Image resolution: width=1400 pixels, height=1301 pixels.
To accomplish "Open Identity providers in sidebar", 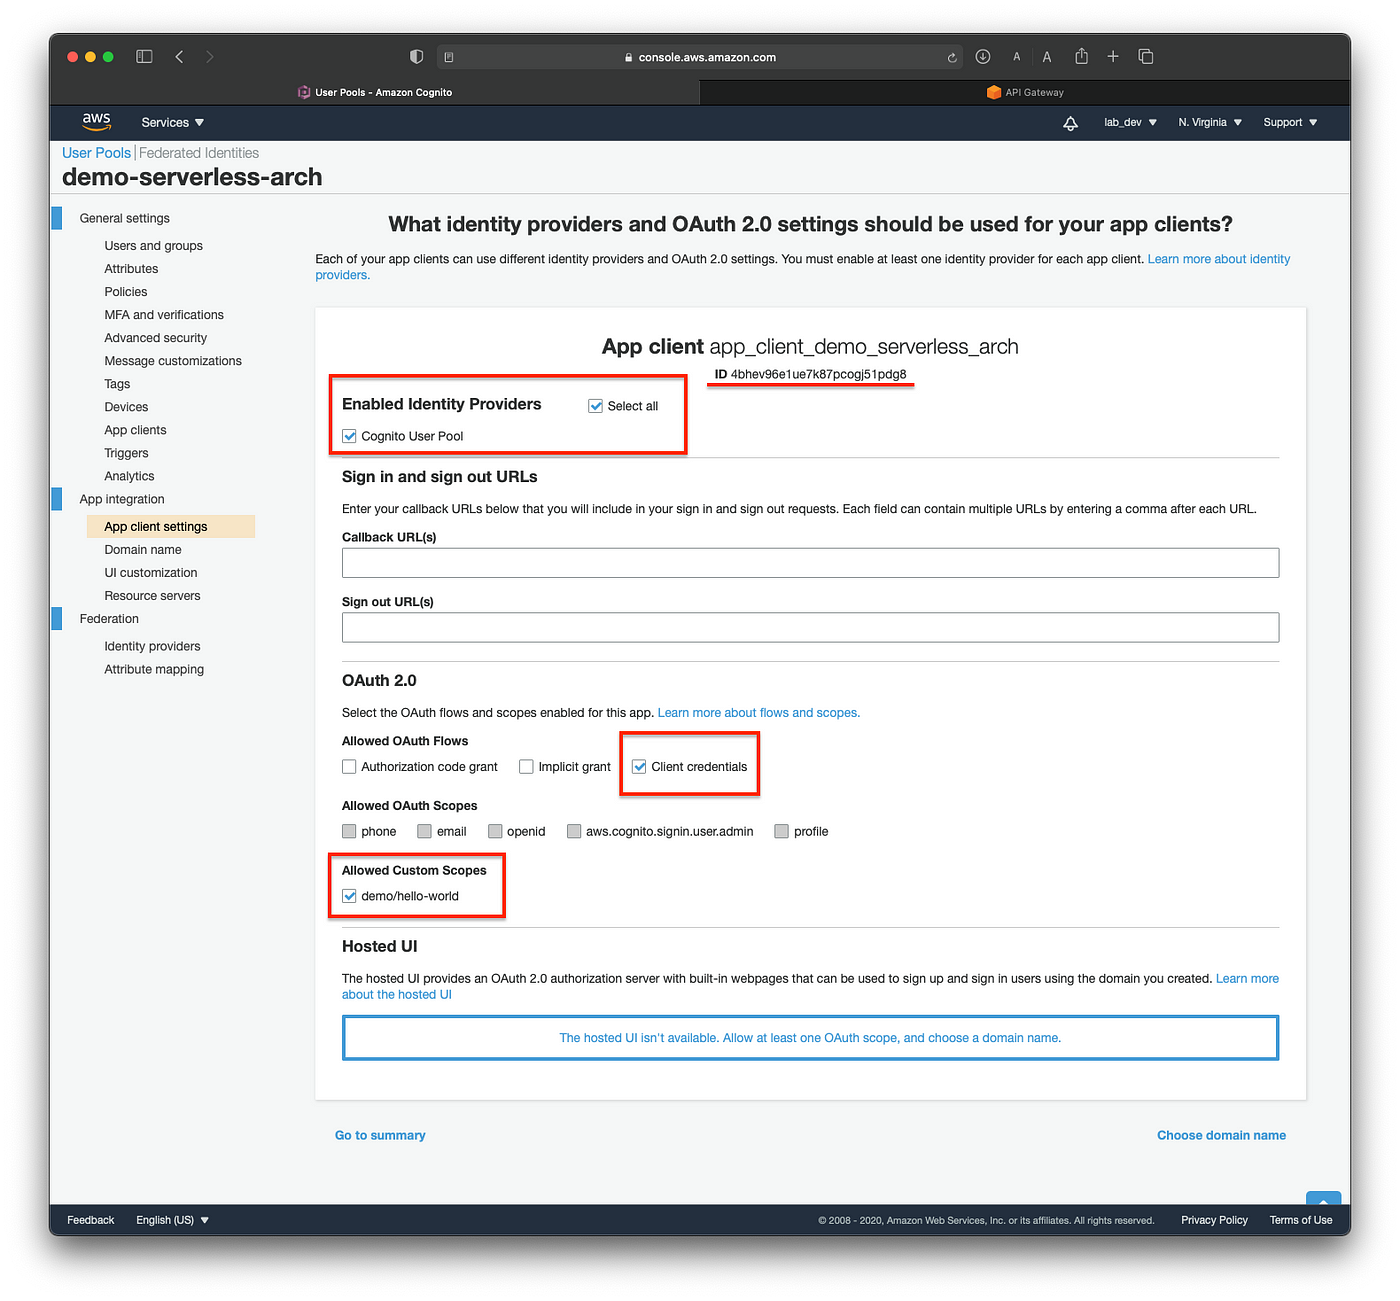I will click(152, 646).
